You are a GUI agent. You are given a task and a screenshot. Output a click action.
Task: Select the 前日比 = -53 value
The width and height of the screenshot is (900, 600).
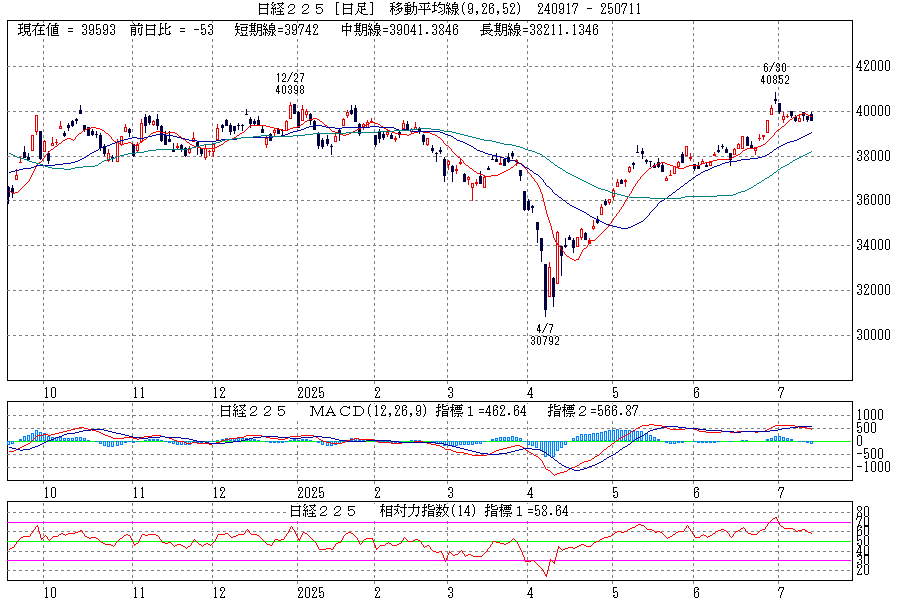point(171,30)
